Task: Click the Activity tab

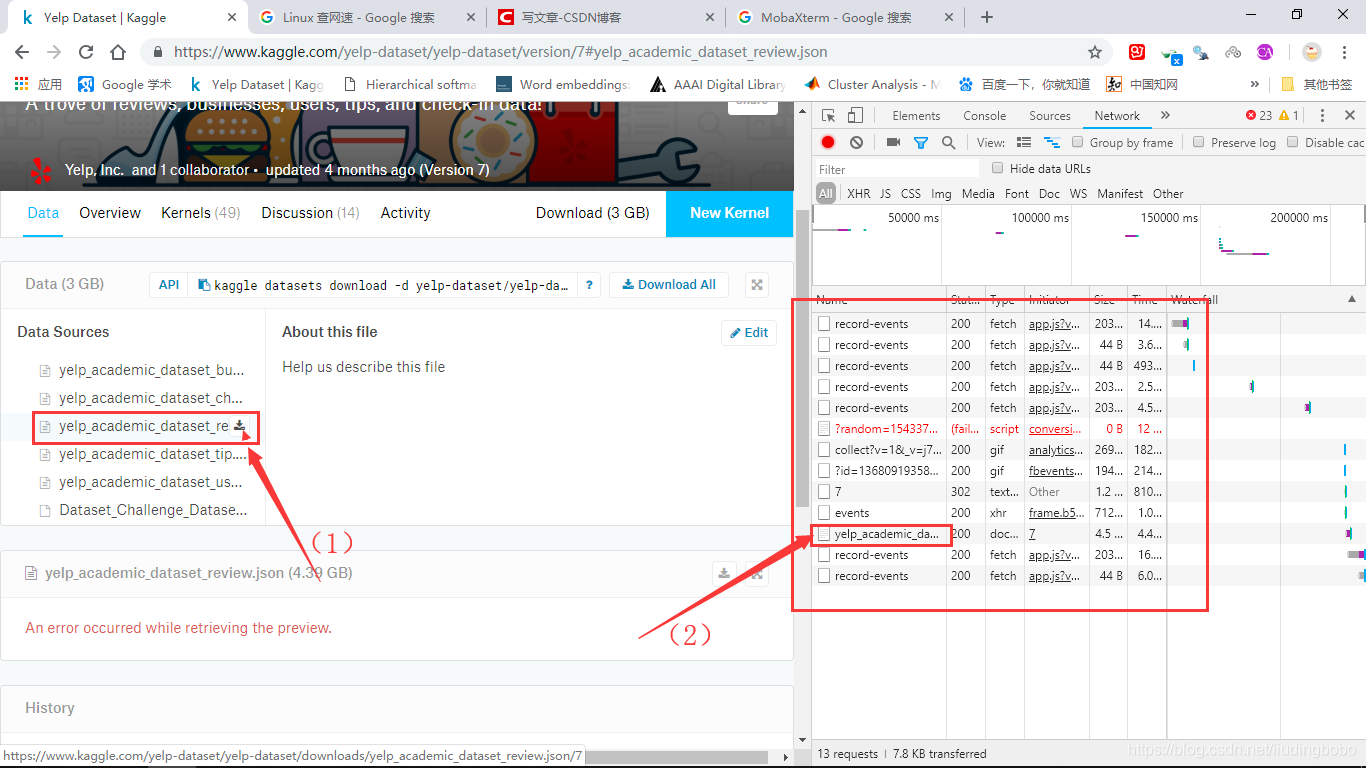Action: pos(406,213)
